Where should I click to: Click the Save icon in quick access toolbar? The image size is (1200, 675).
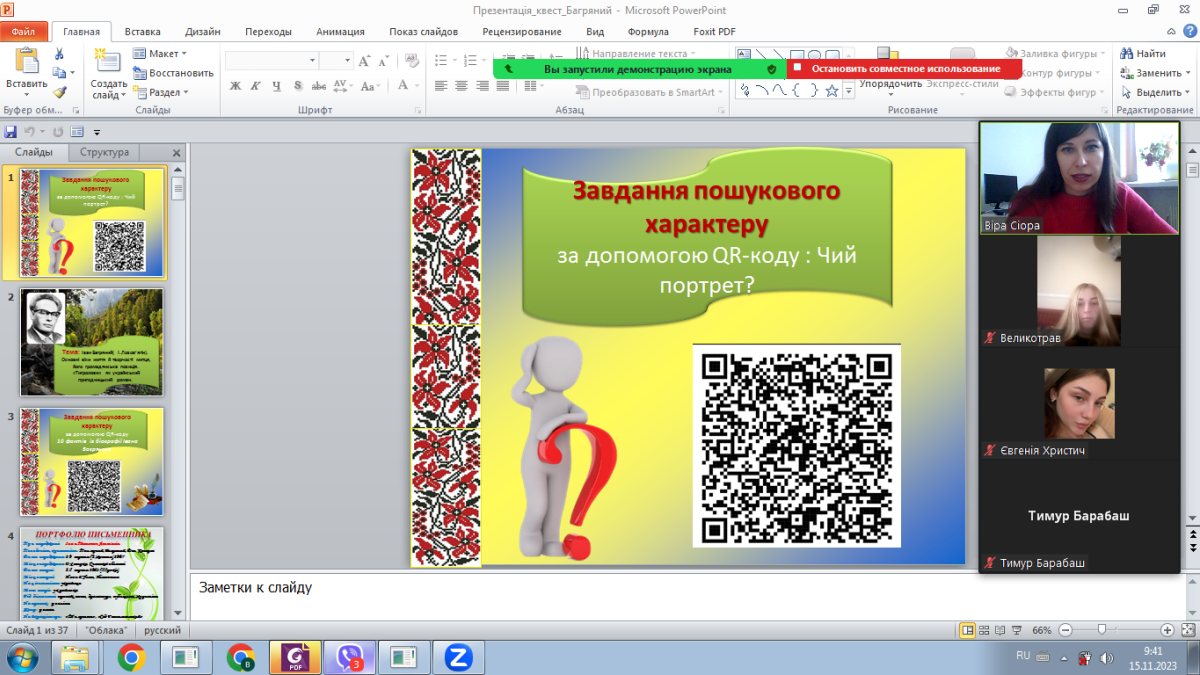[x=11, y=132]
